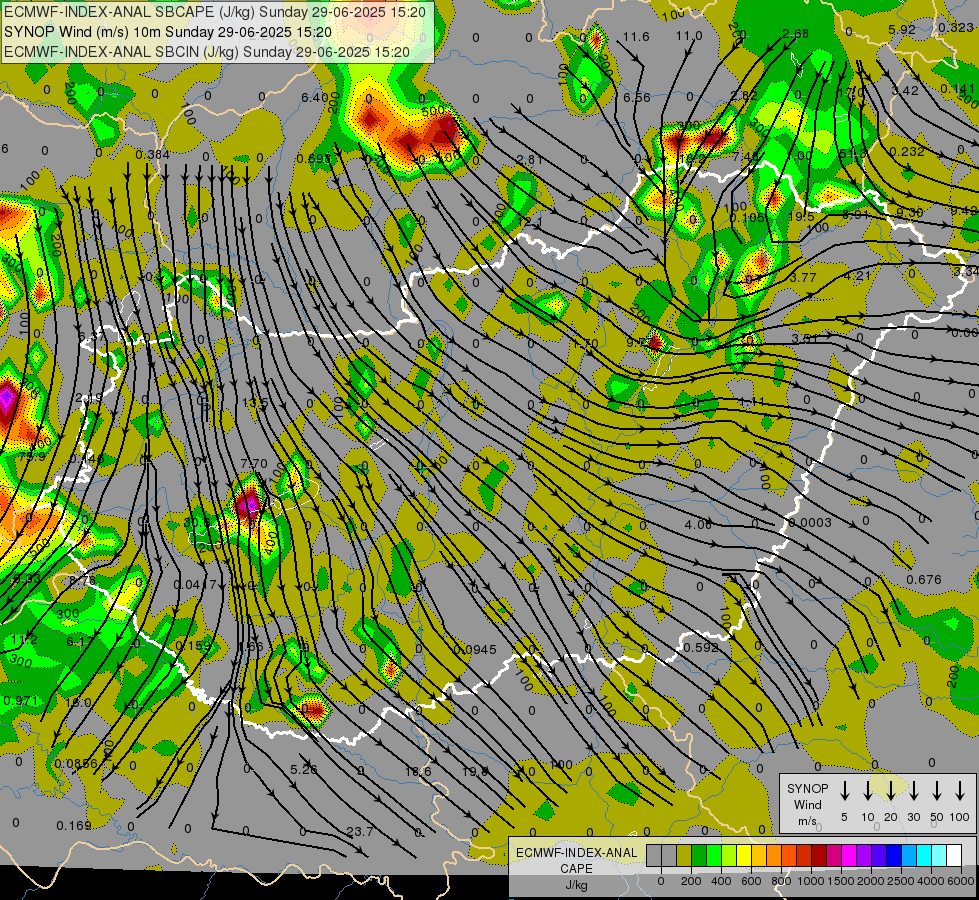979x900 pixels.
Task: Click the 6000 tick label on CAPE scale
Action: (x=960, y=881)
